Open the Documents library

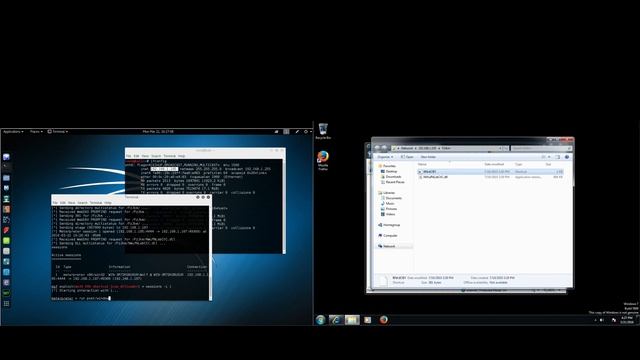point(391,198)
